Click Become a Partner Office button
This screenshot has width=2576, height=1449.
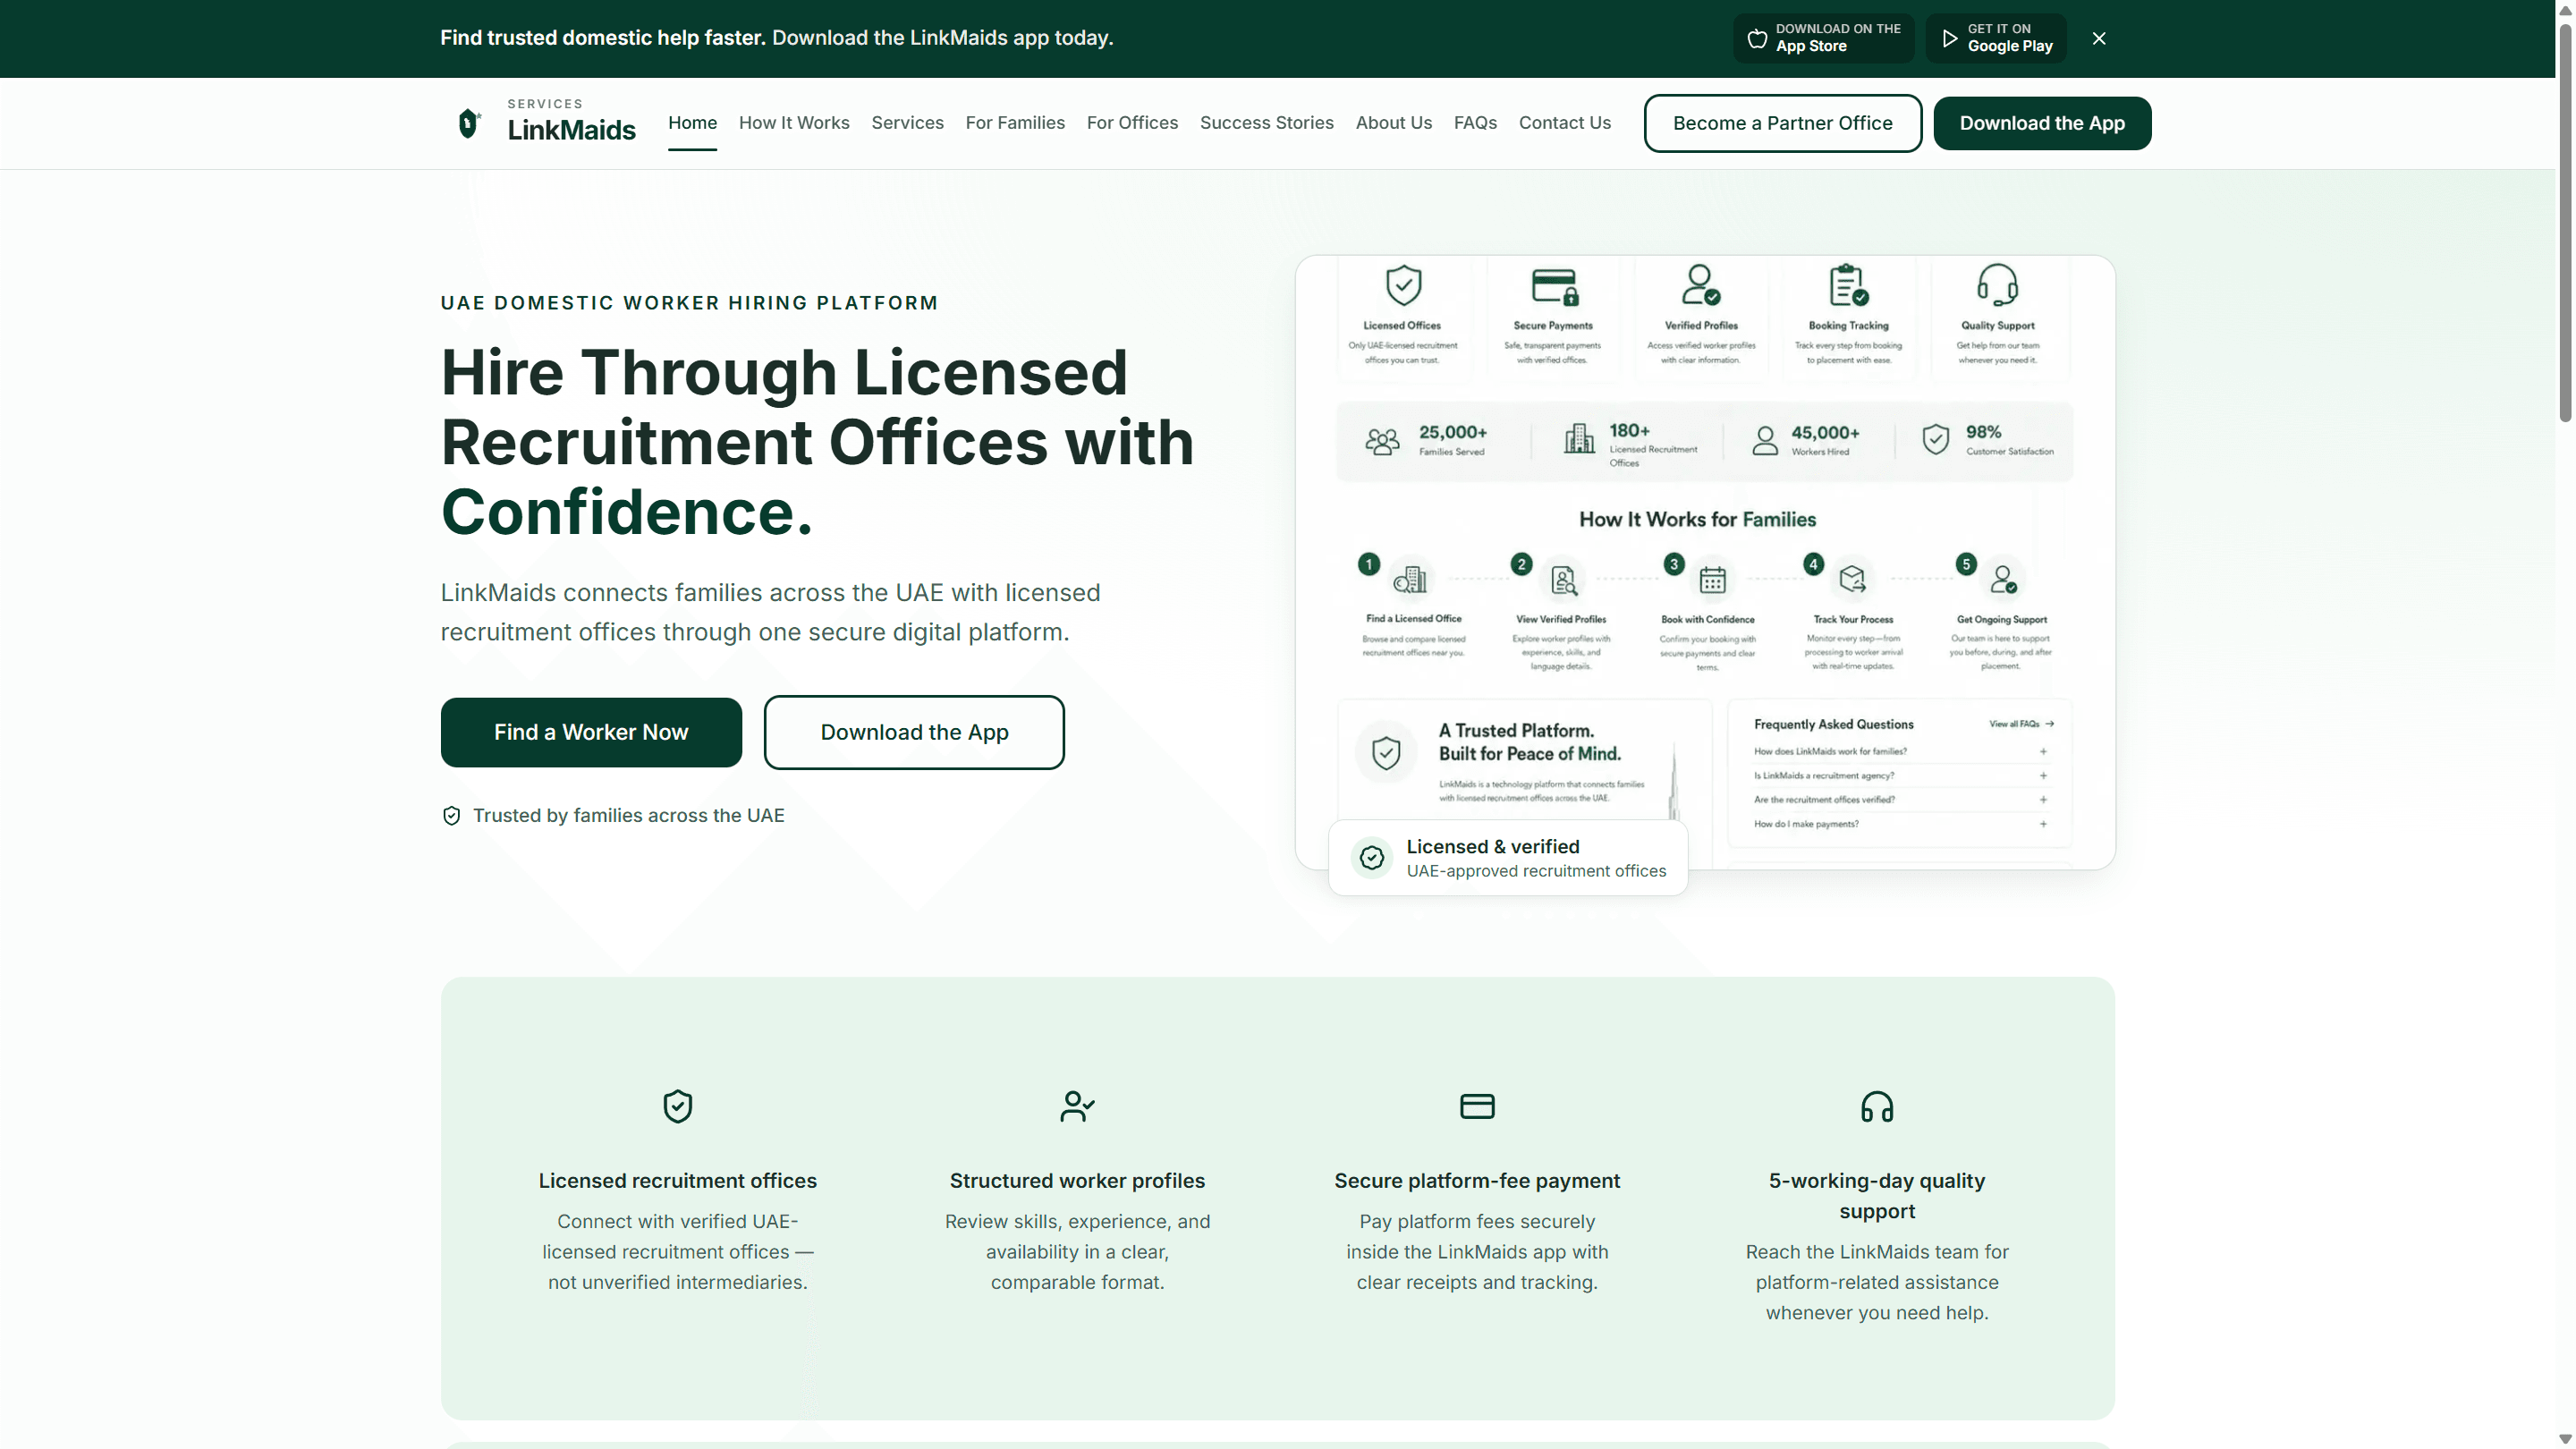tap(1782, 123)
